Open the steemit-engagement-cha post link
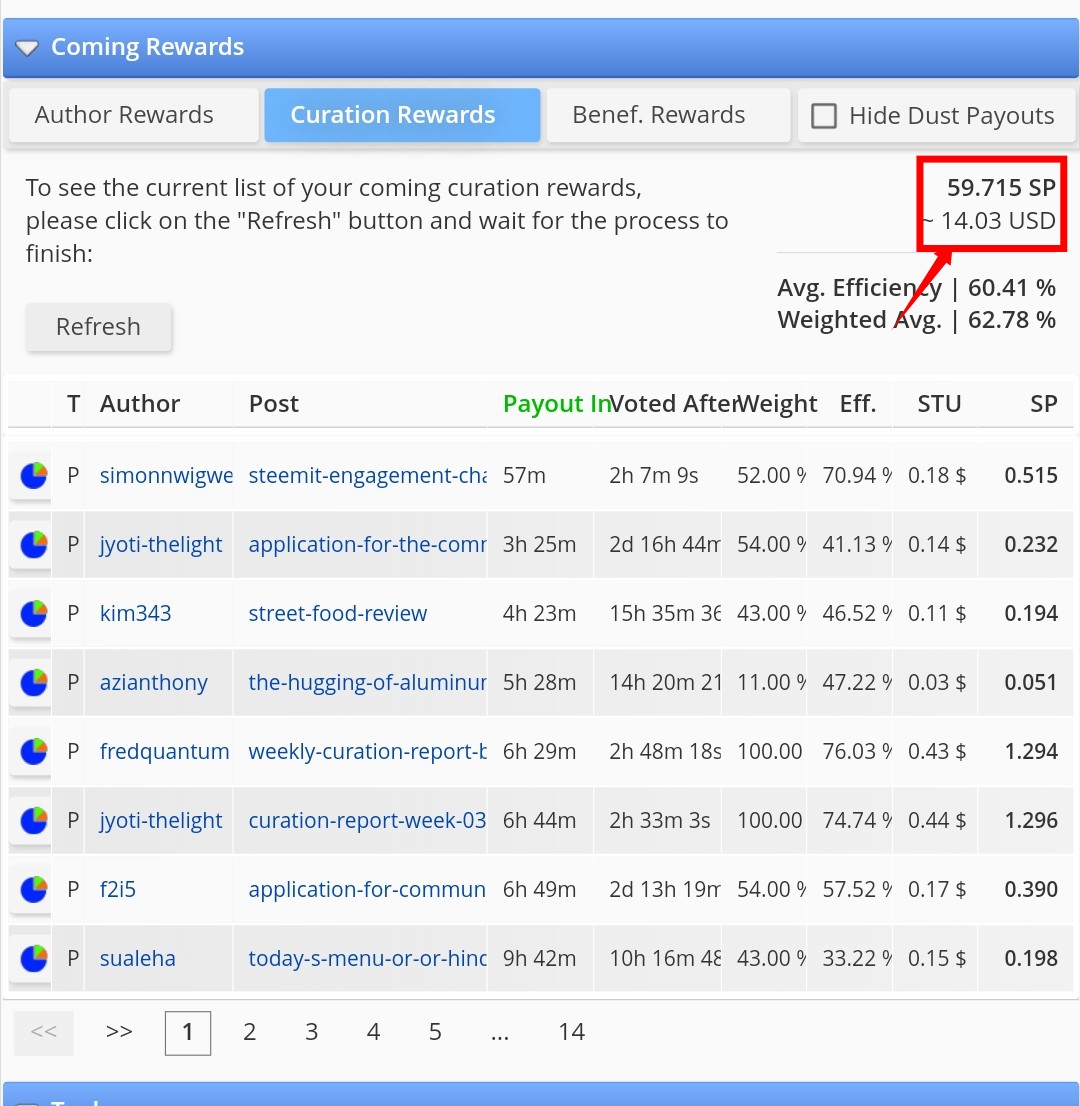This screenshot has height=1106, width=1080. pos(367,475)
